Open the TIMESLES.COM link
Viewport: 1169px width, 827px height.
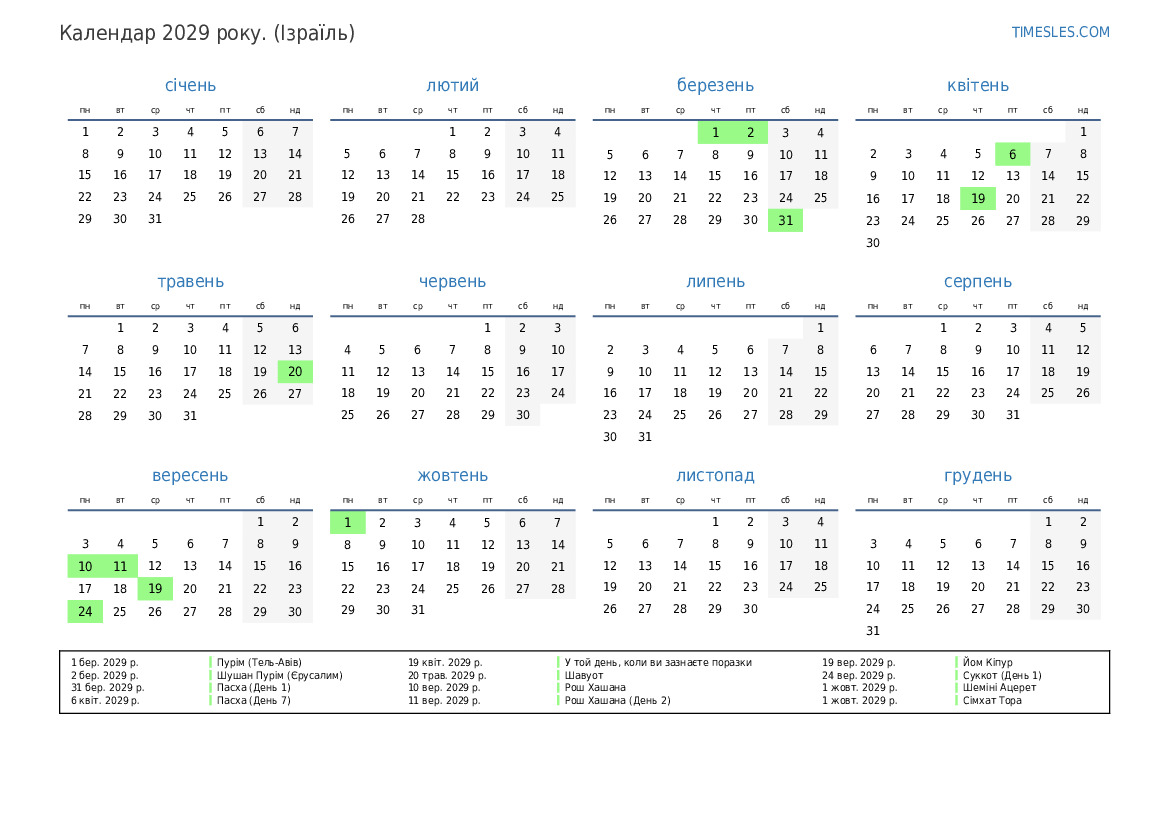(1060, 32)
